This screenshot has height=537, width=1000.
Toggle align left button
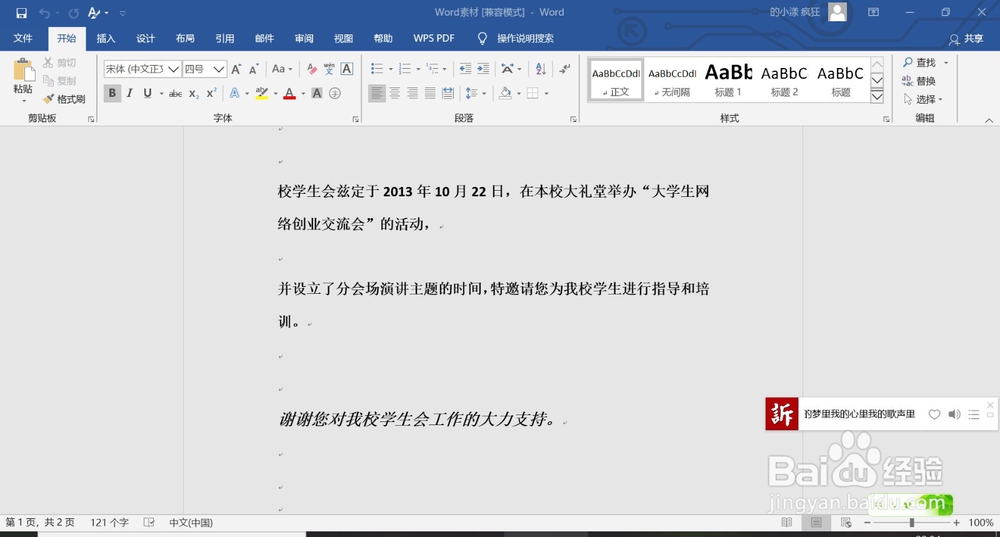[x=377, y=94]
